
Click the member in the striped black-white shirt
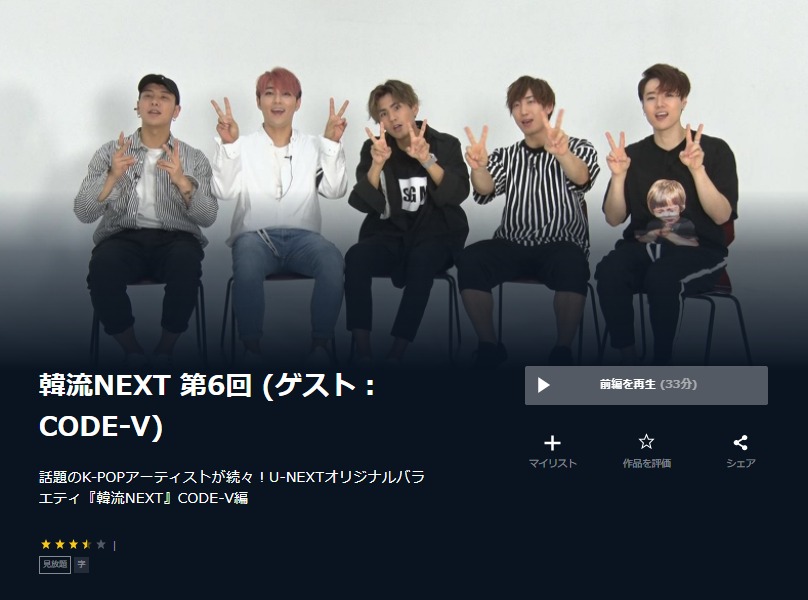531,216
